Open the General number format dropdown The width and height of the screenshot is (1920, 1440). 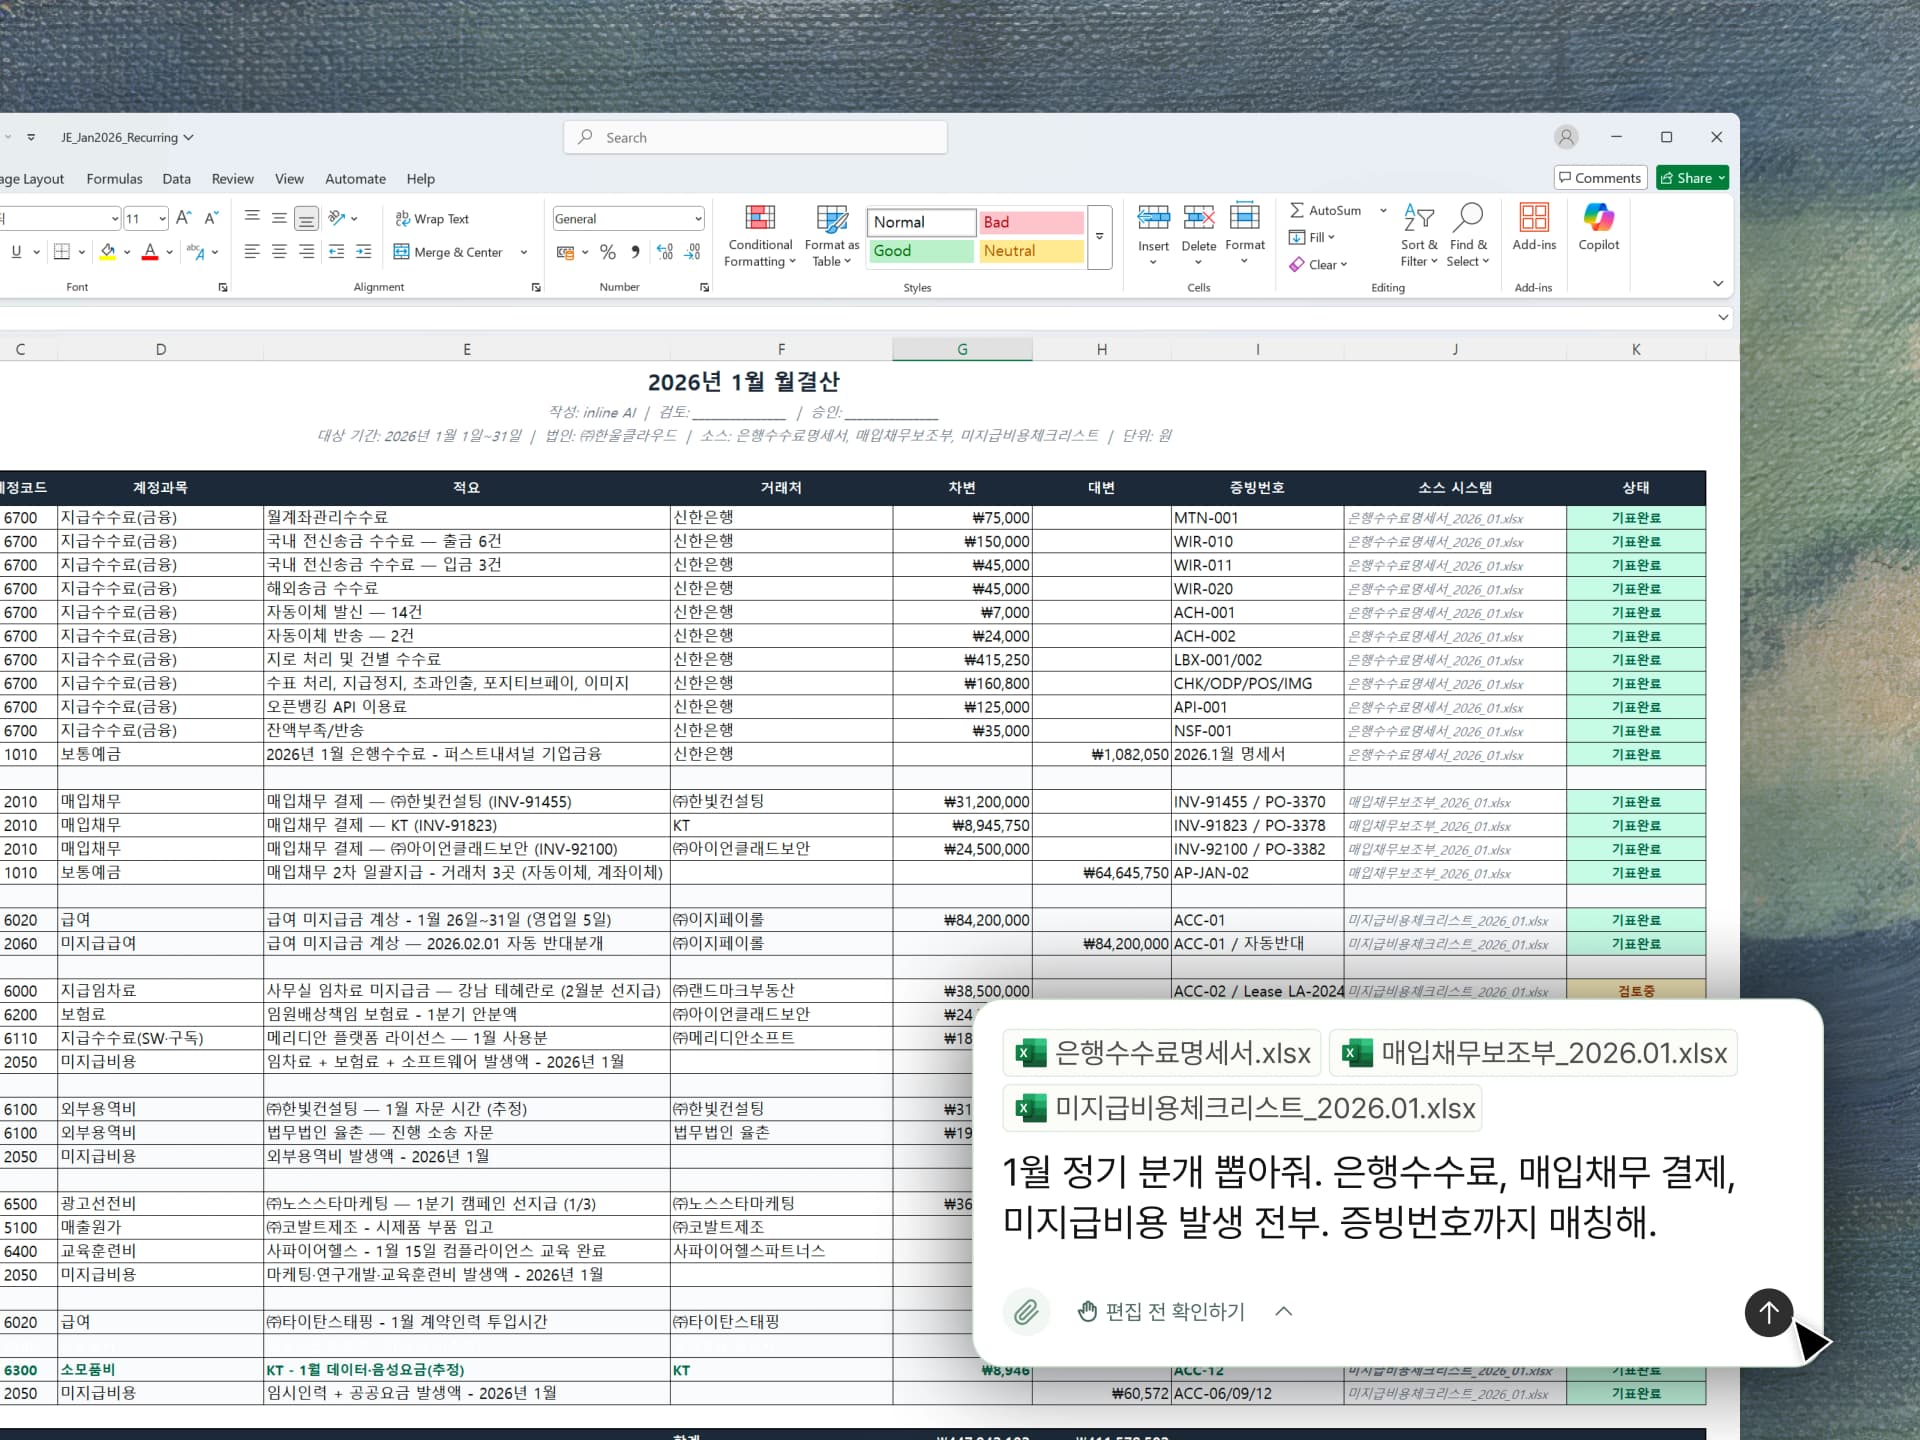coord(698,219)
